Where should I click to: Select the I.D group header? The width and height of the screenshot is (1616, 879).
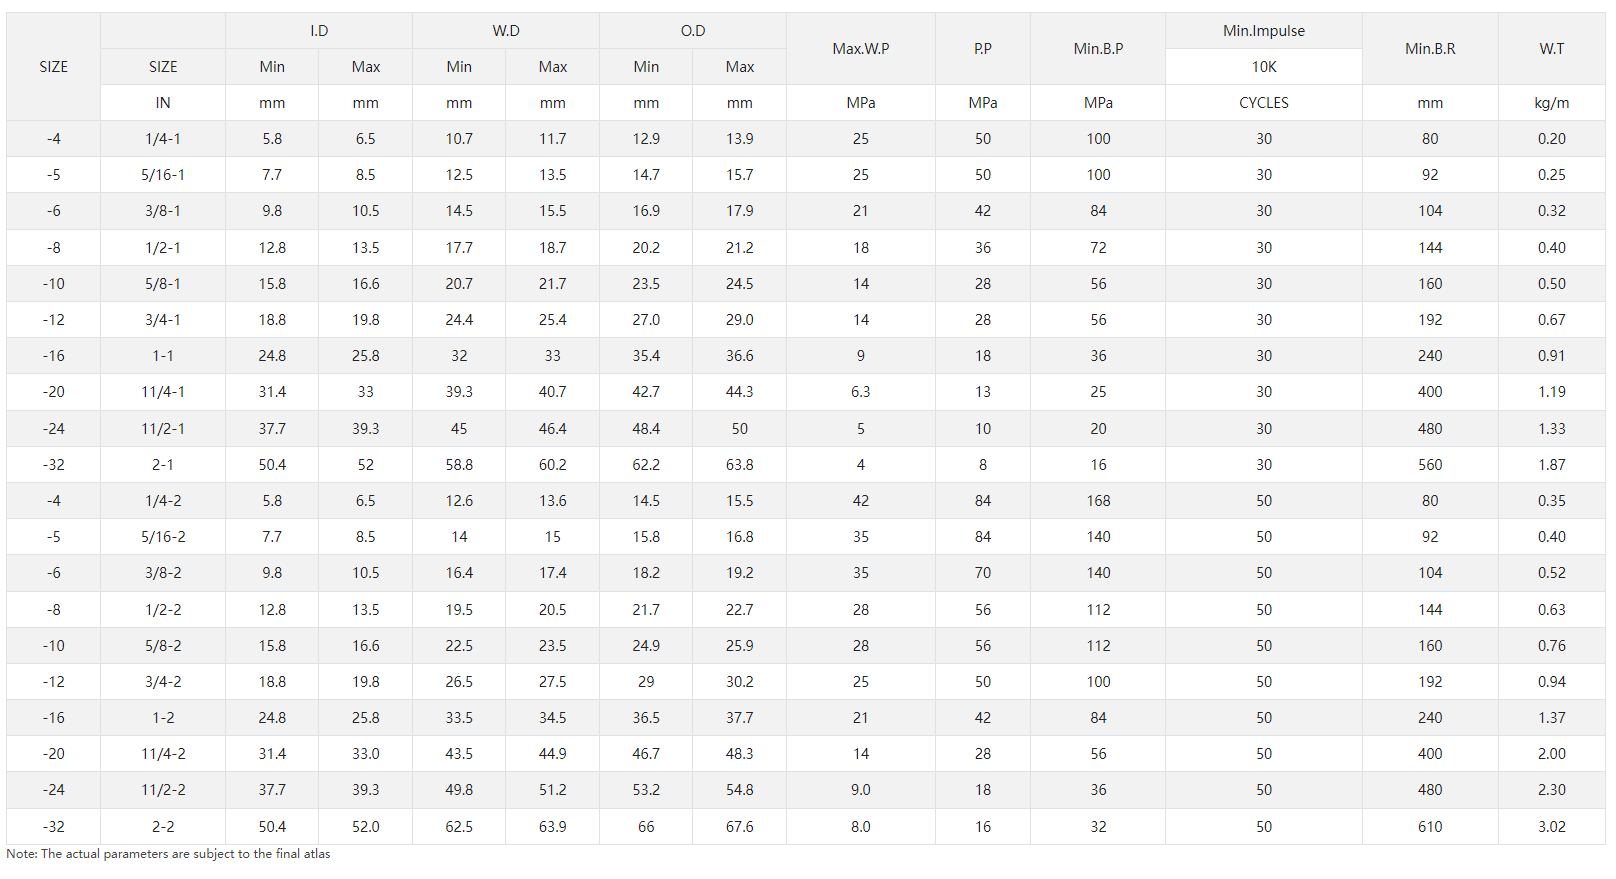point(319,31)
